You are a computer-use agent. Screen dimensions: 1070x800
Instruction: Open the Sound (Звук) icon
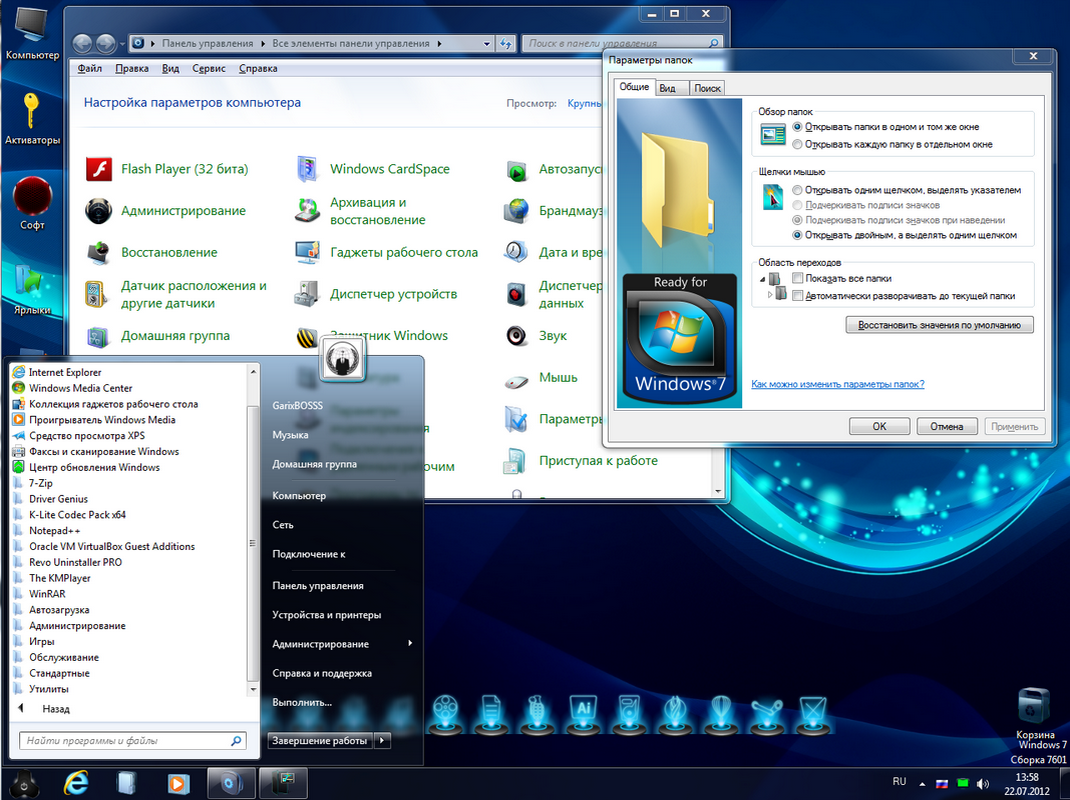516,336
